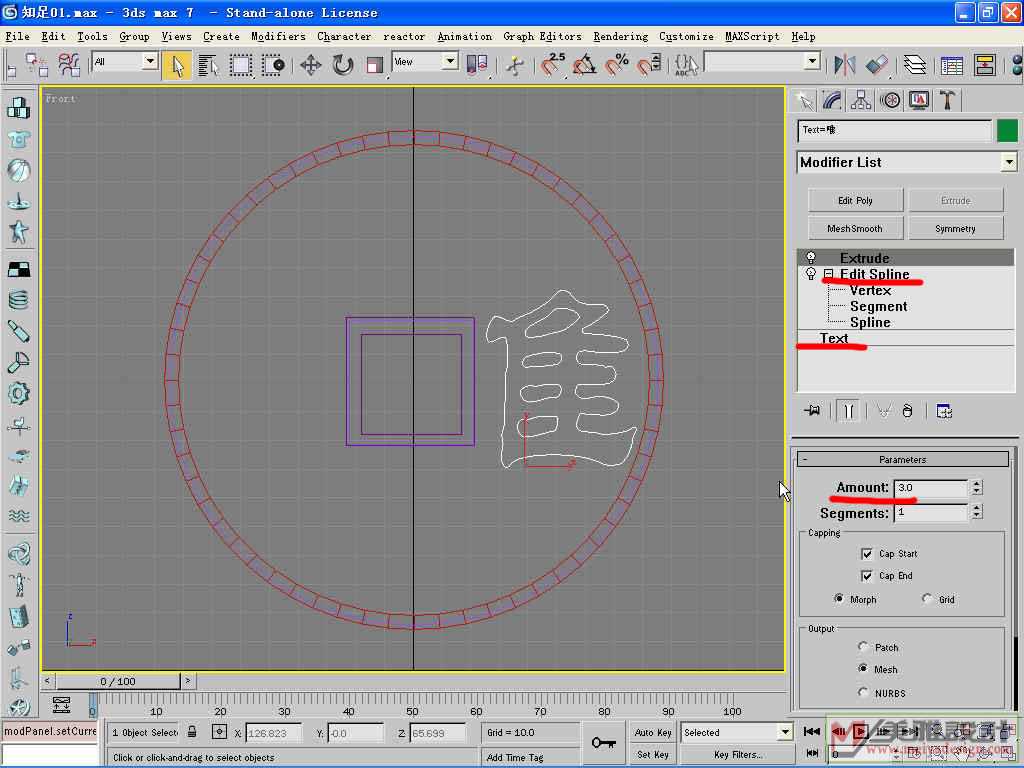Viewport: 1024px width, 768px height.
Task: Click the MeshSmooth button
Action: [854, 228]
